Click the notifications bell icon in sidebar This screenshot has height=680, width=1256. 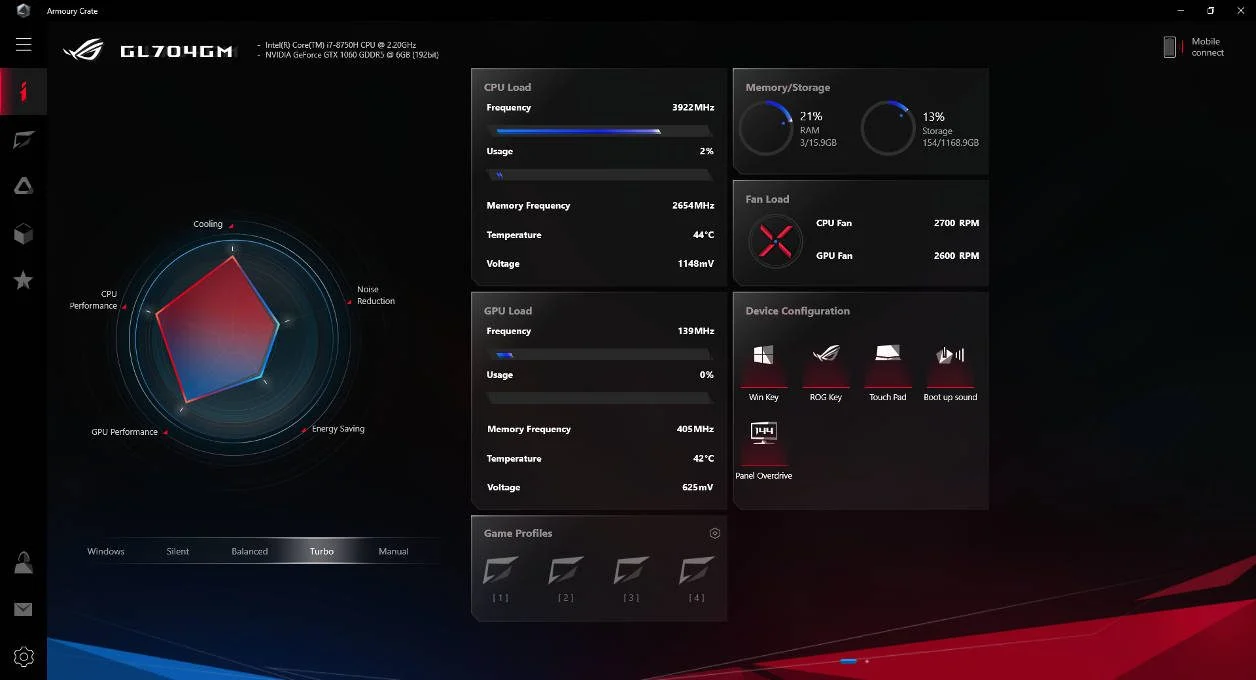coord(23,562)
